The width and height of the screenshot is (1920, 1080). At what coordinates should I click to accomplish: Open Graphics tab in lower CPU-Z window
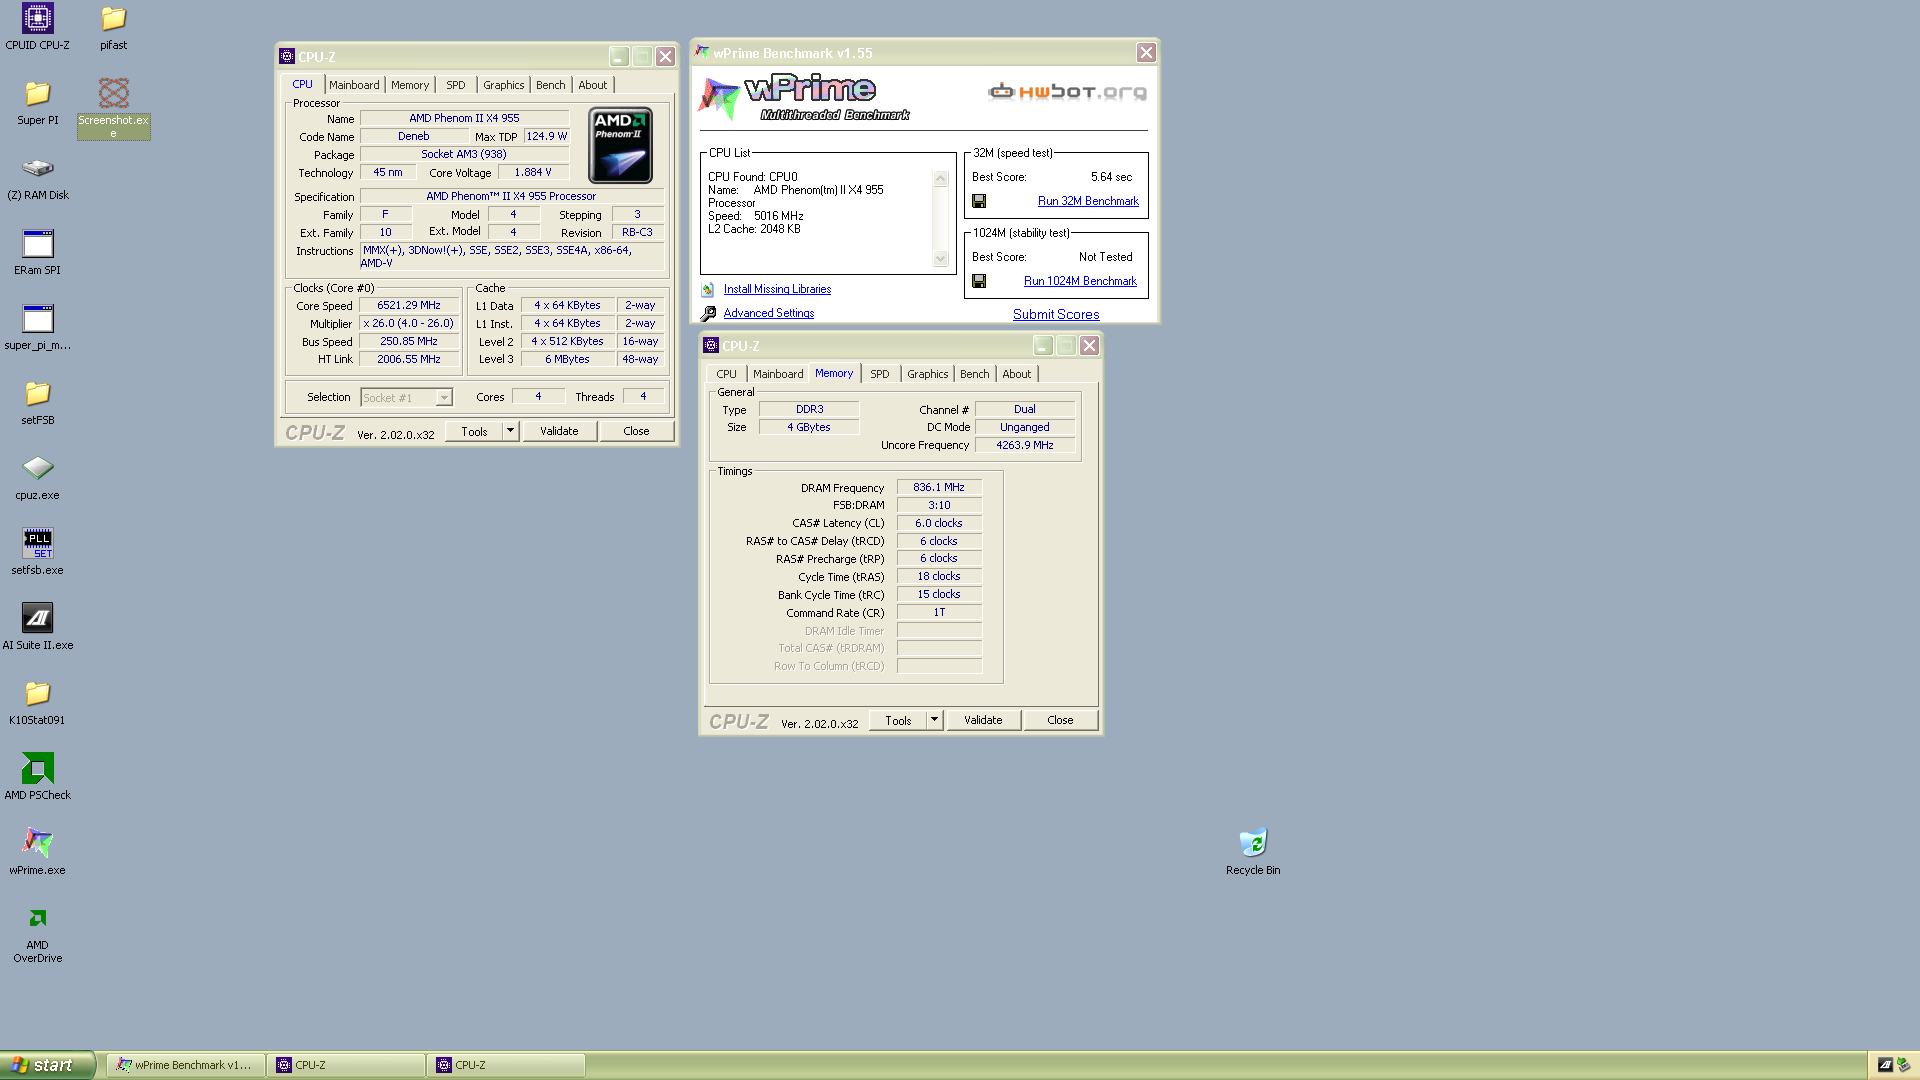927,374
